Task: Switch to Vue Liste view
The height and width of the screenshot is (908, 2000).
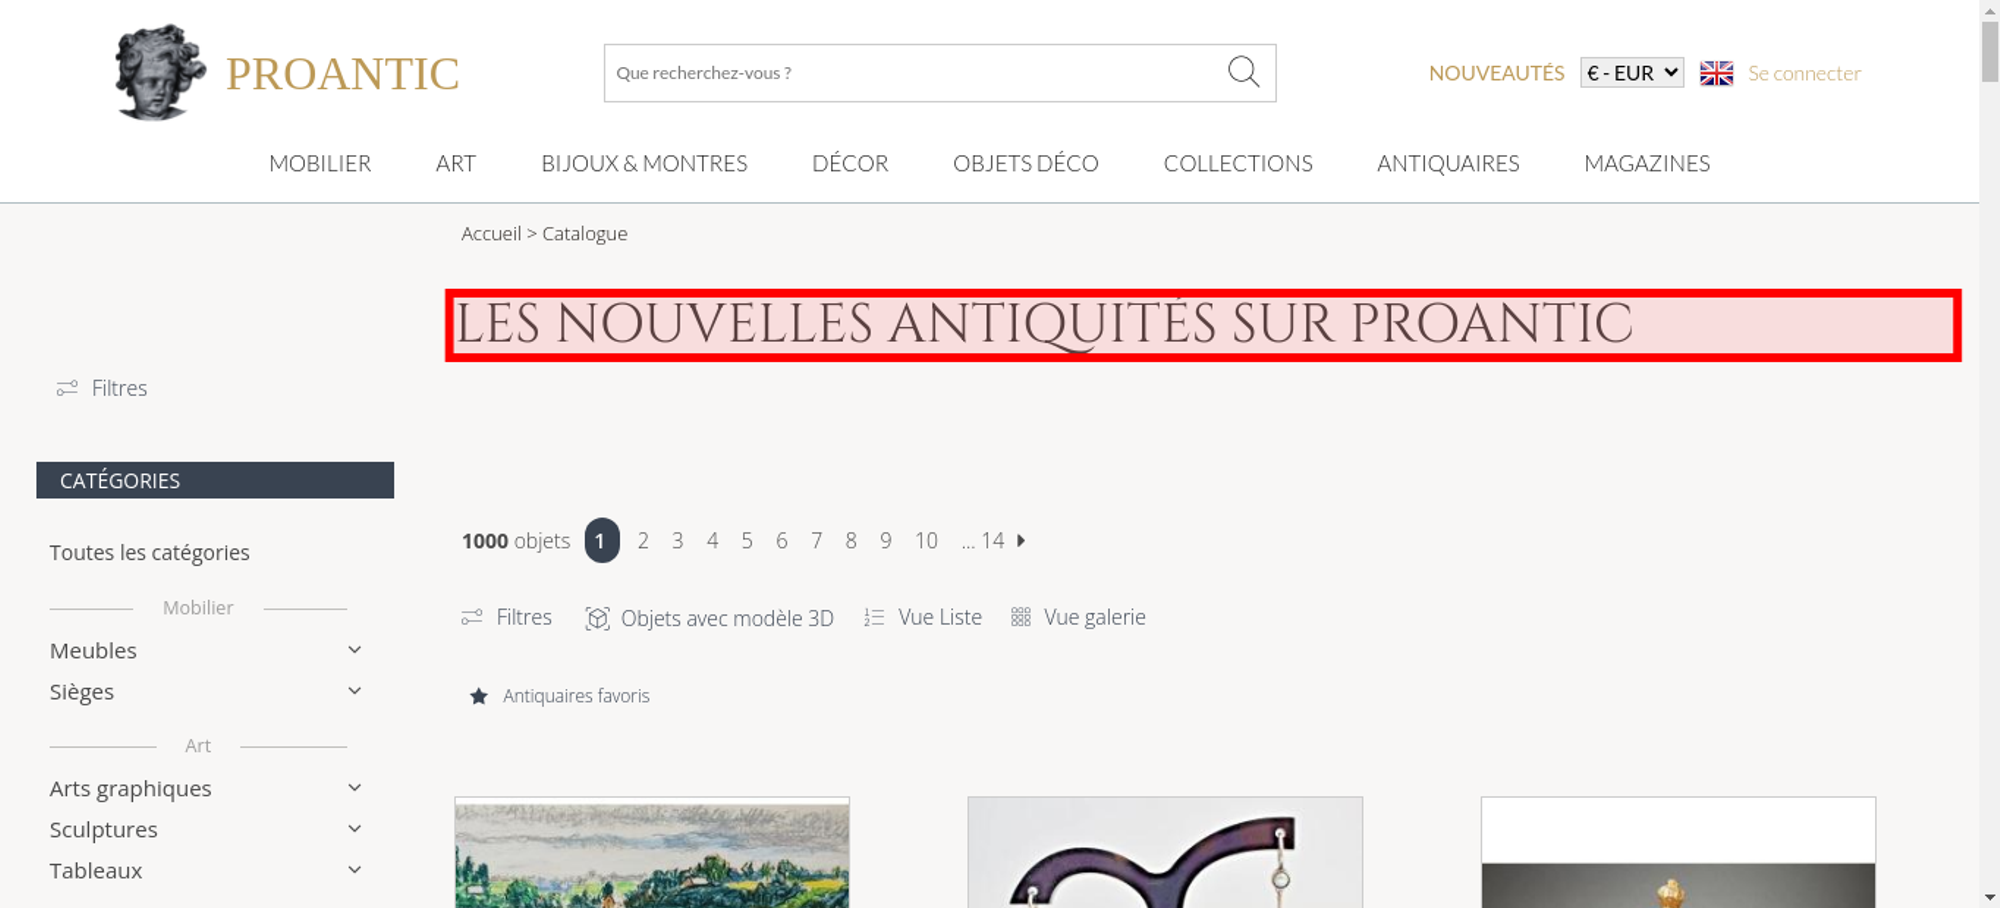Action: coord(924,617)
